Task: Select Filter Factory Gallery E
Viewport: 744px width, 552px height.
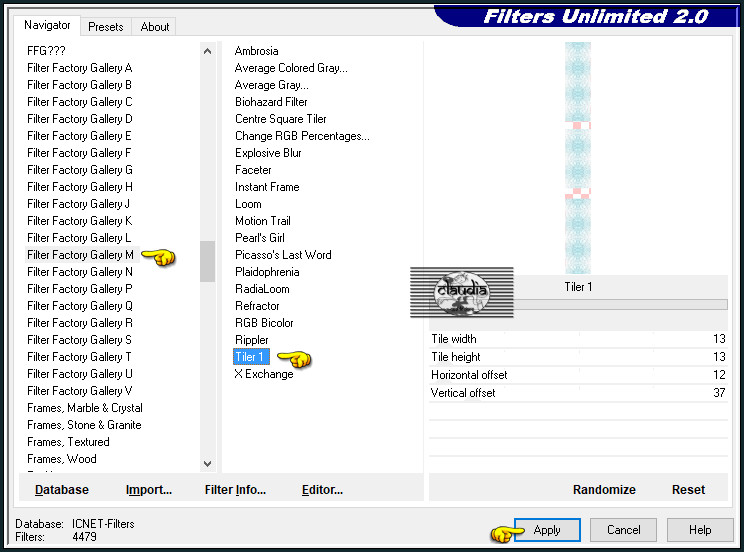Action: point(79,136)
